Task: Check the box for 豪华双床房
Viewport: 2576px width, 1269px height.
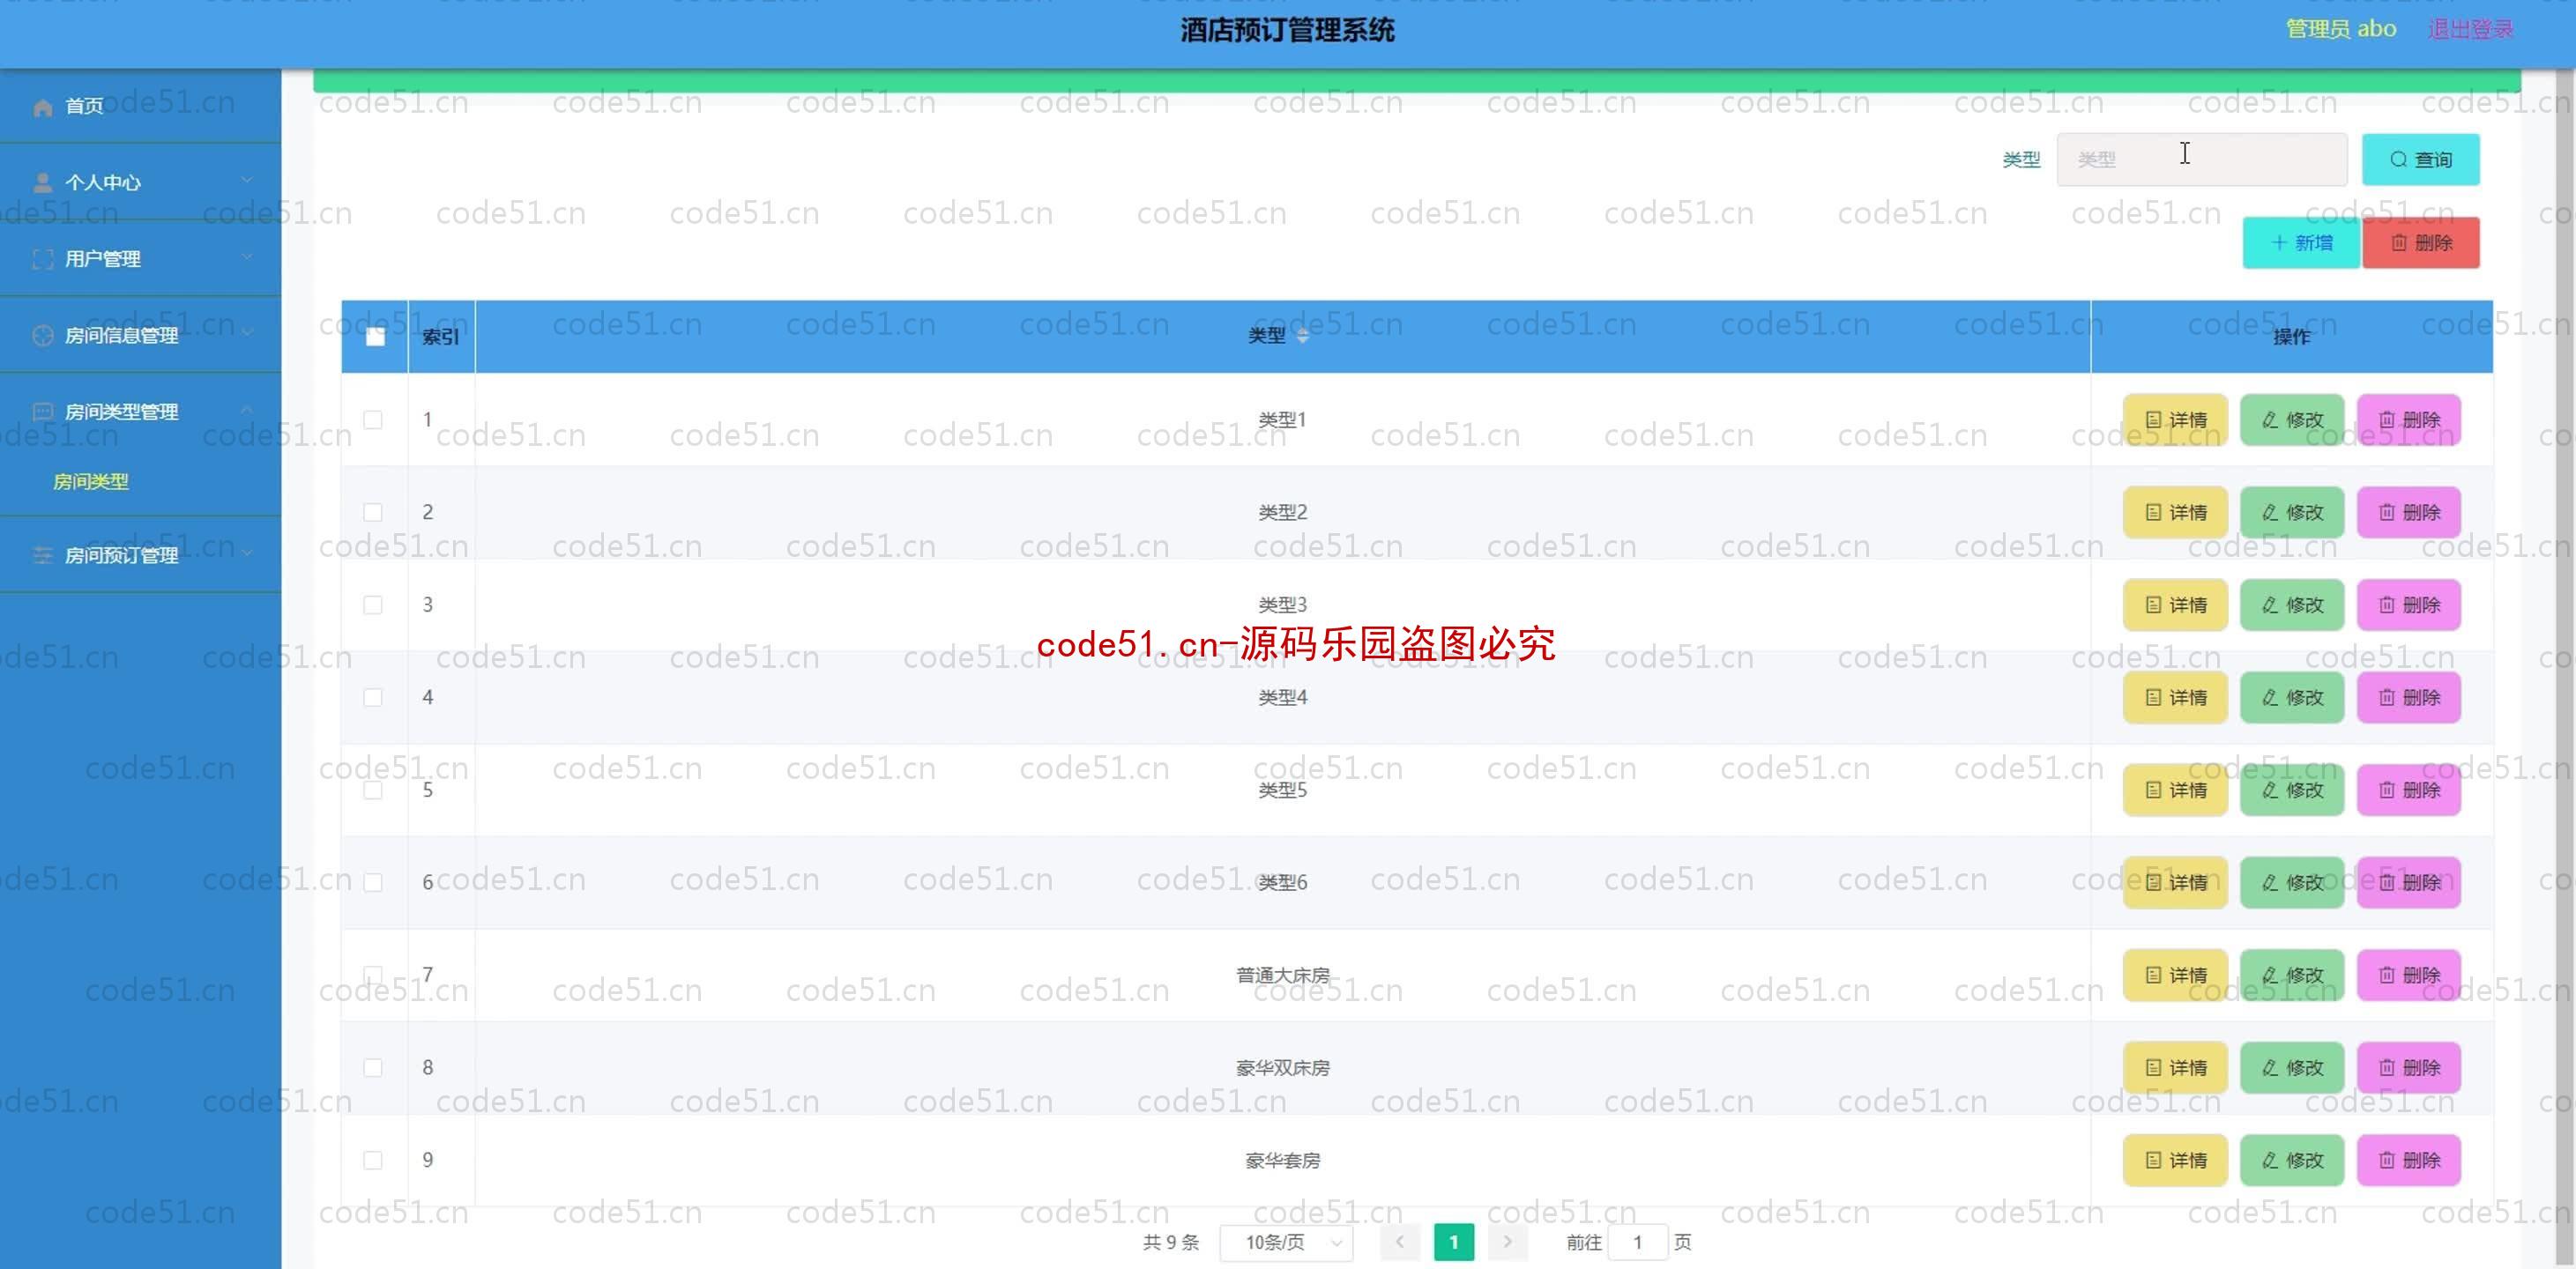Action: point(373,1068)
